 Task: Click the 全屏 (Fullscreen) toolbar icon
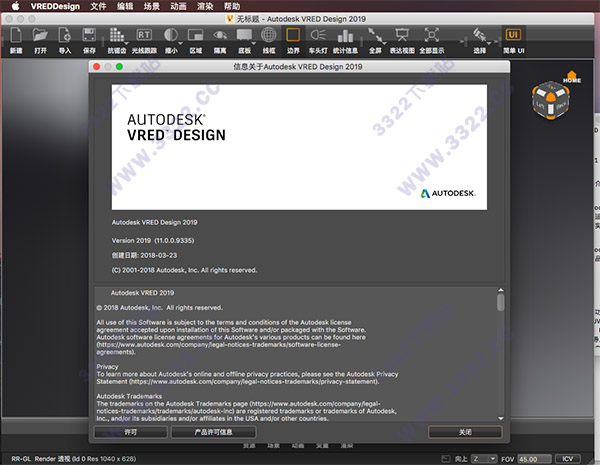point(375,36)
